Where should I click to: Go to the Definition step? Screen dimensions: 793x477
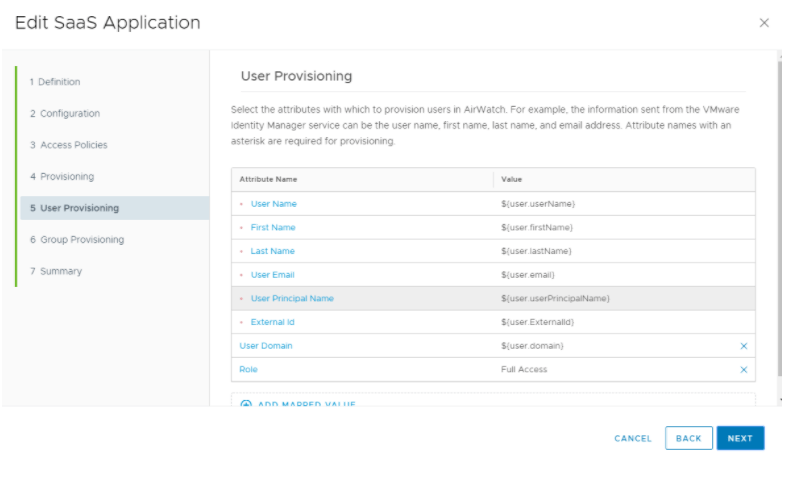tap(59, 82)
